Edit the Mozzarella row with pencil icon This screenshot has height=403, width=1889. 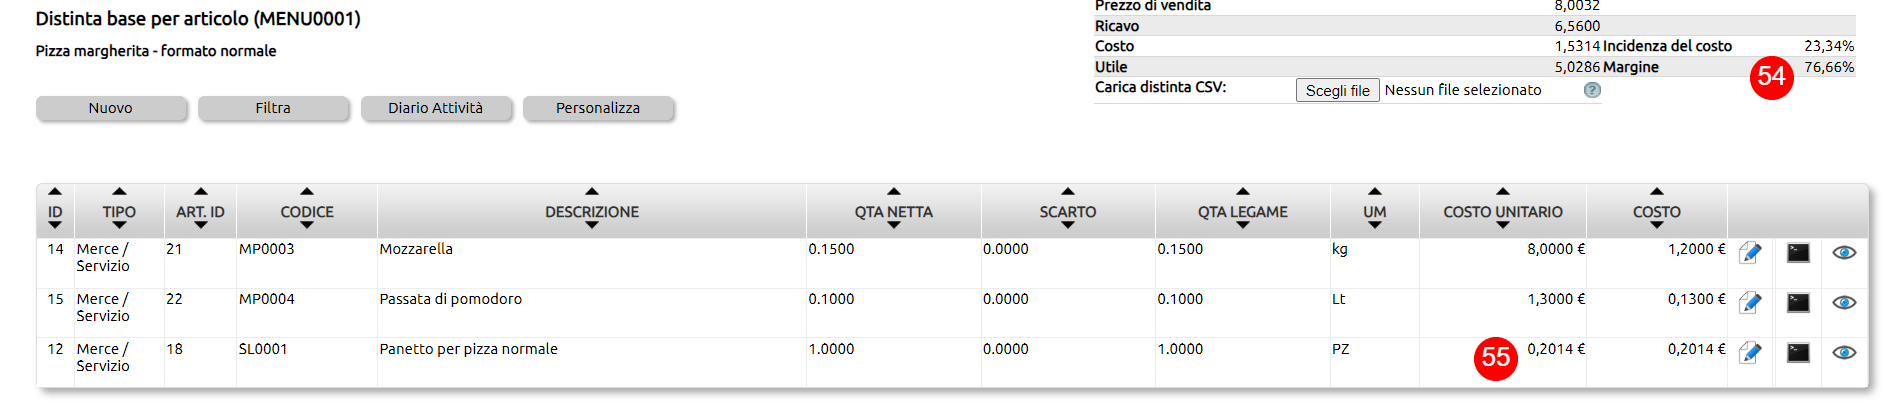click(1750, 253)
